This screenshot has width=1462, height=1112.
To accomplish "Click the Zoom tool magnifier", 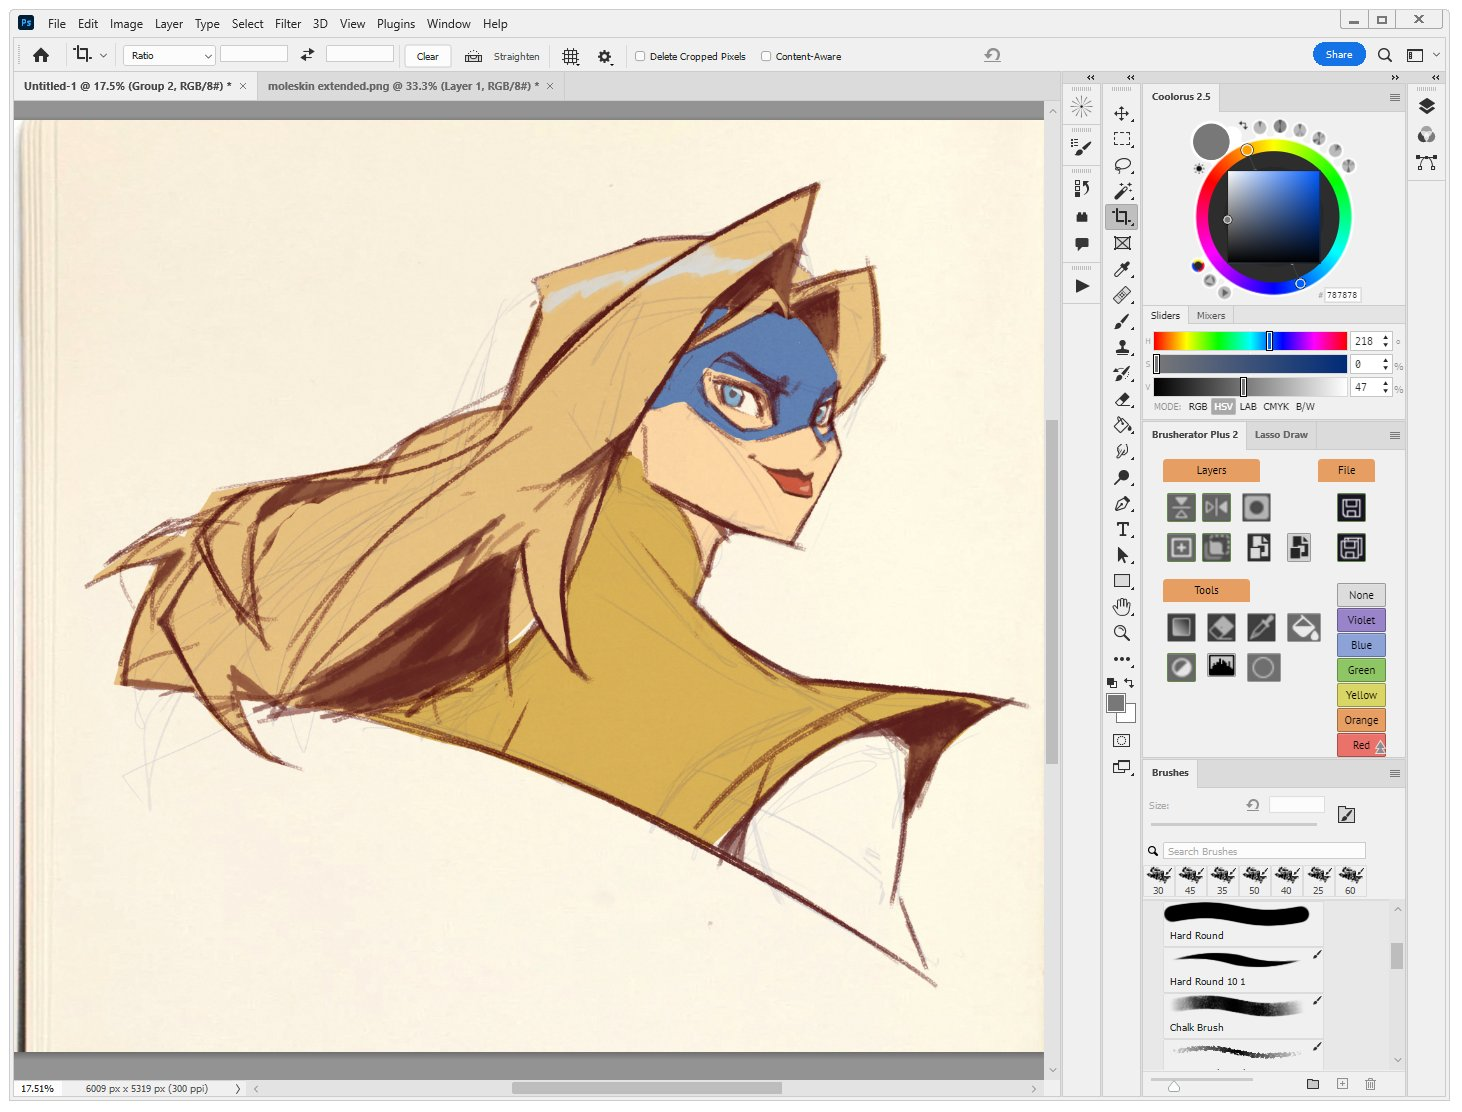I will pos(1122,633).
